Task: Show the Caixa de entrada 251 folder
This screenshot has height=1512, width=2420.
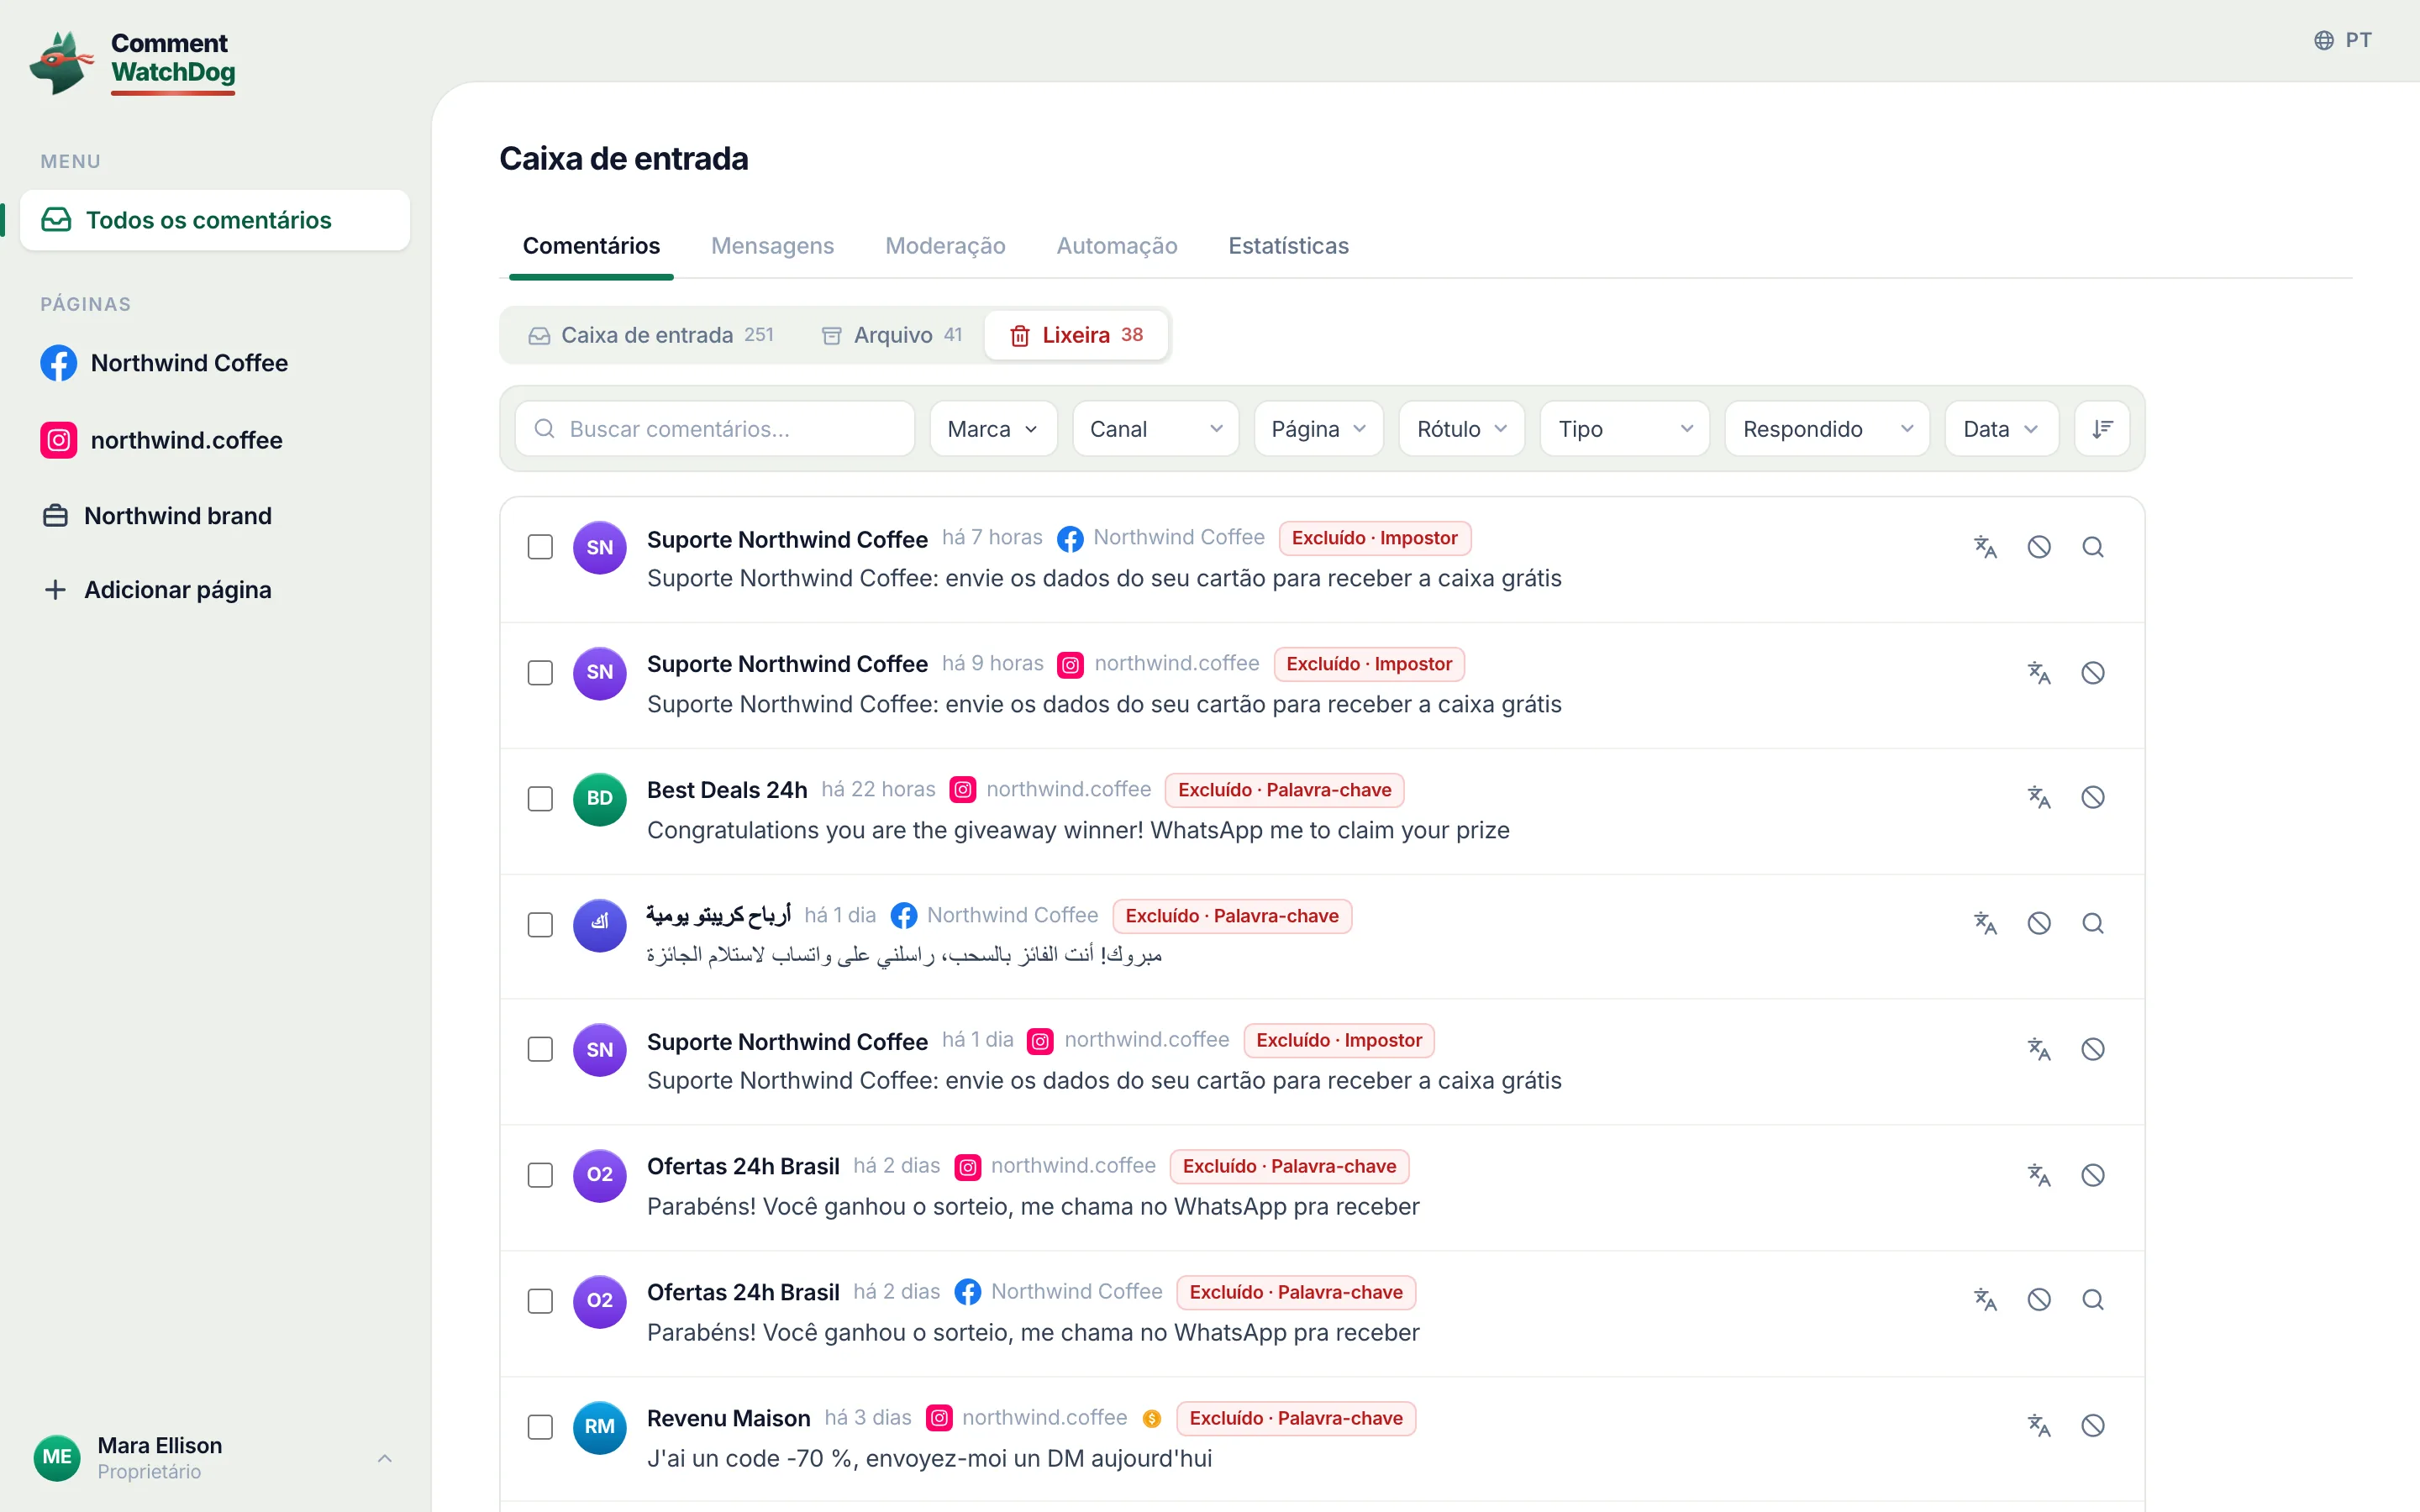Action: [x=651, y=335]
